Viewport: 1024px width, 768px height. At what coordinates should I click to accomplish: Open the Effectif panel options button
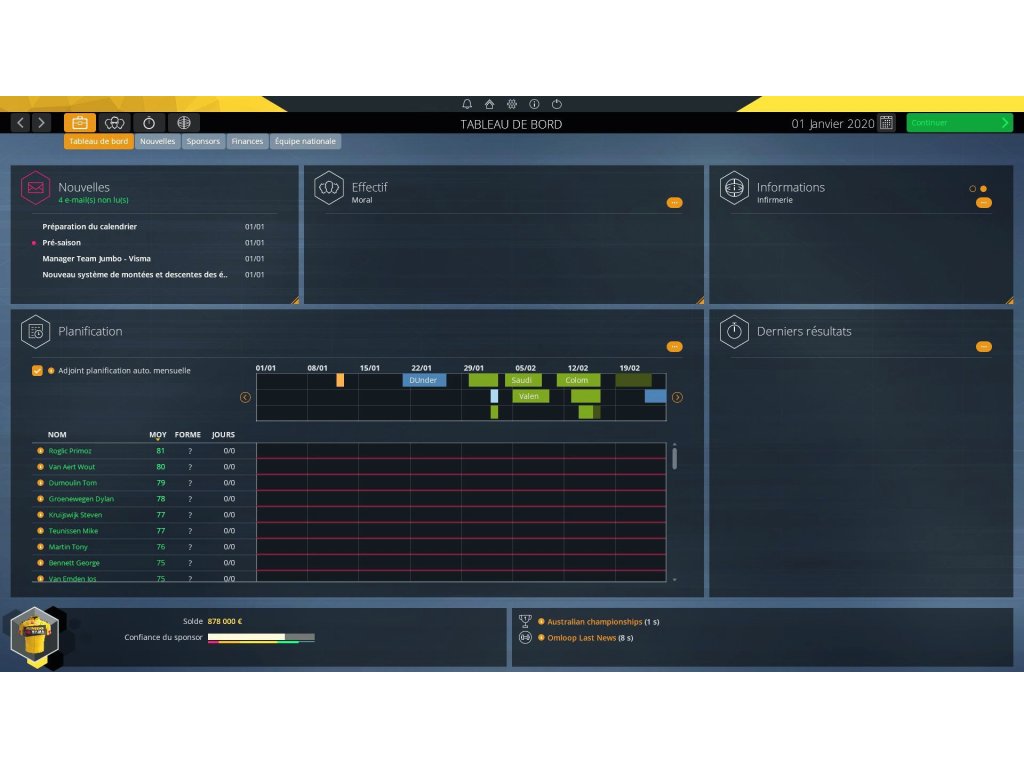click(x=675, y=202)
